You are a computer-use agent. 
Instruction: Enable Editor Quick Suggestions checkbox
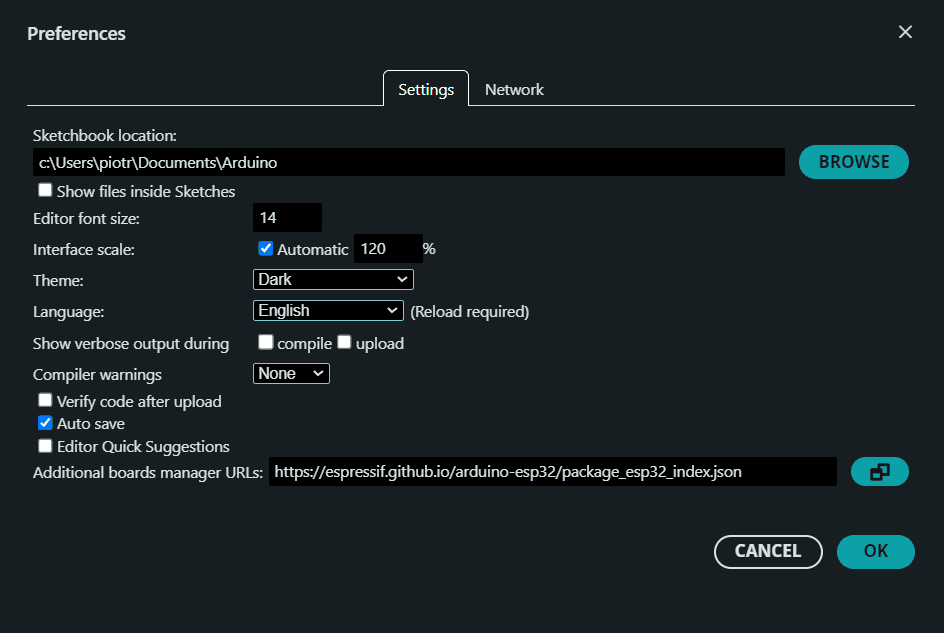point(45,446)
